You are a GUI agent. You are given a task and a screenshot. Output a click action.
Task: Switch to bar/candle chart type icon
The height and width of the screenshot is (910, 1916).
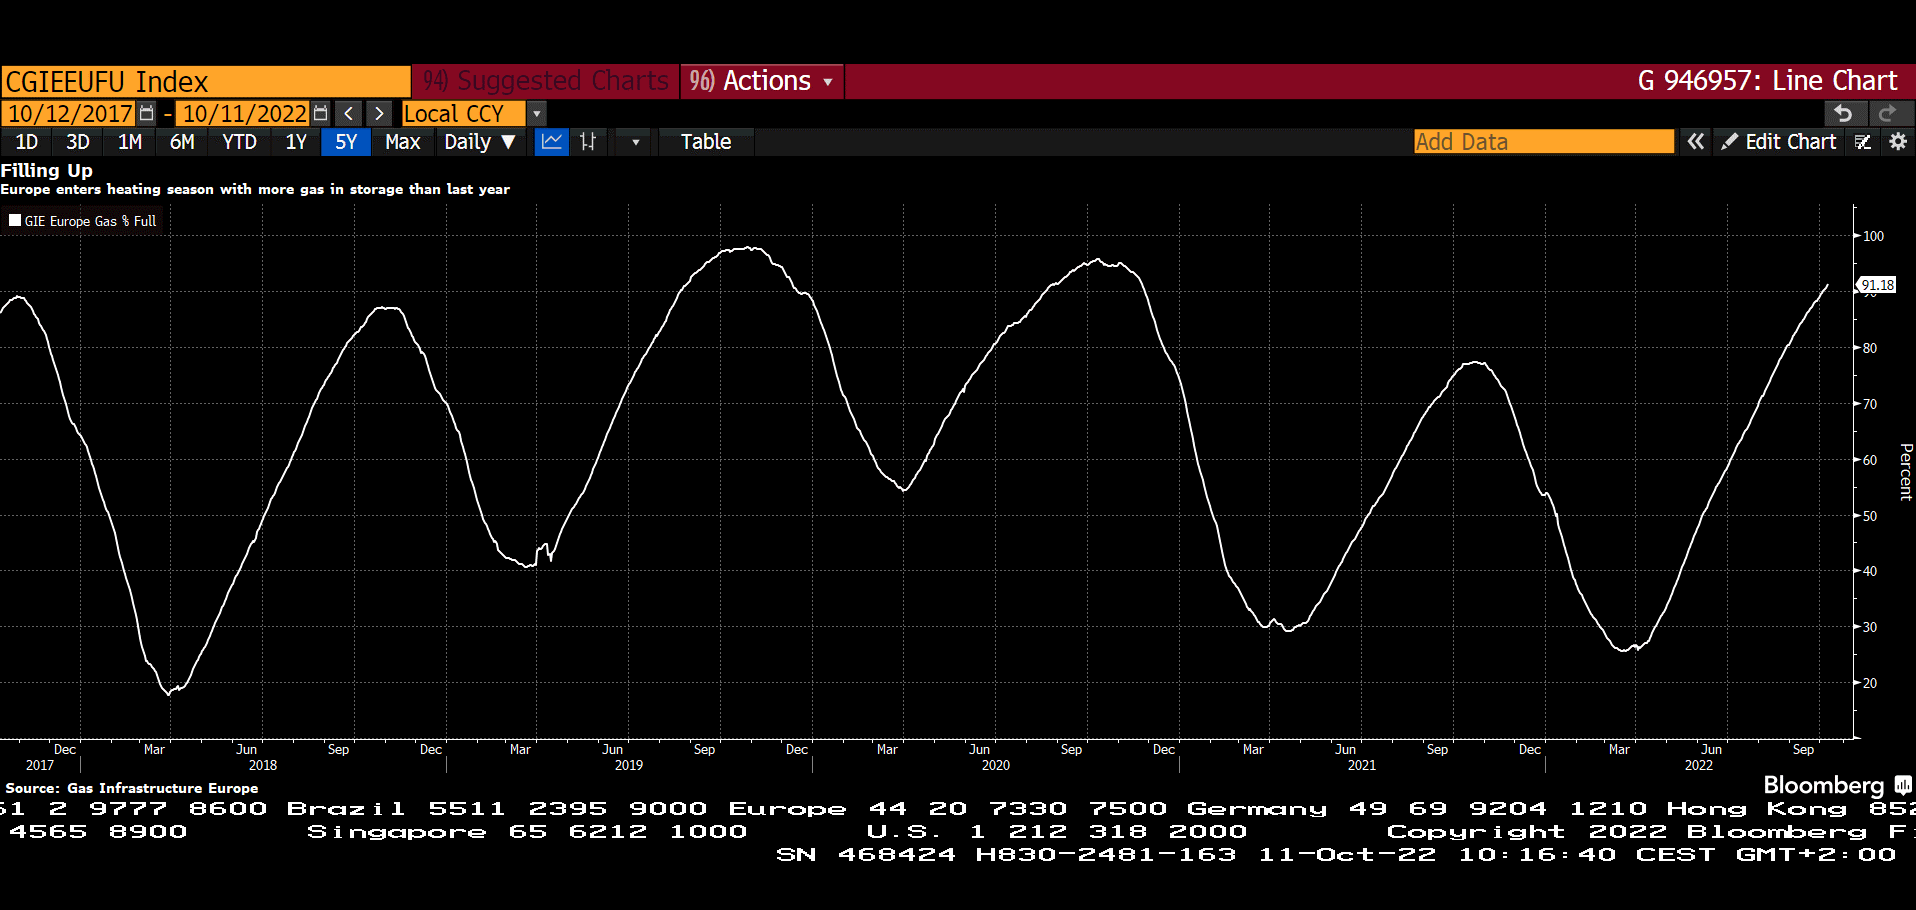588,142
